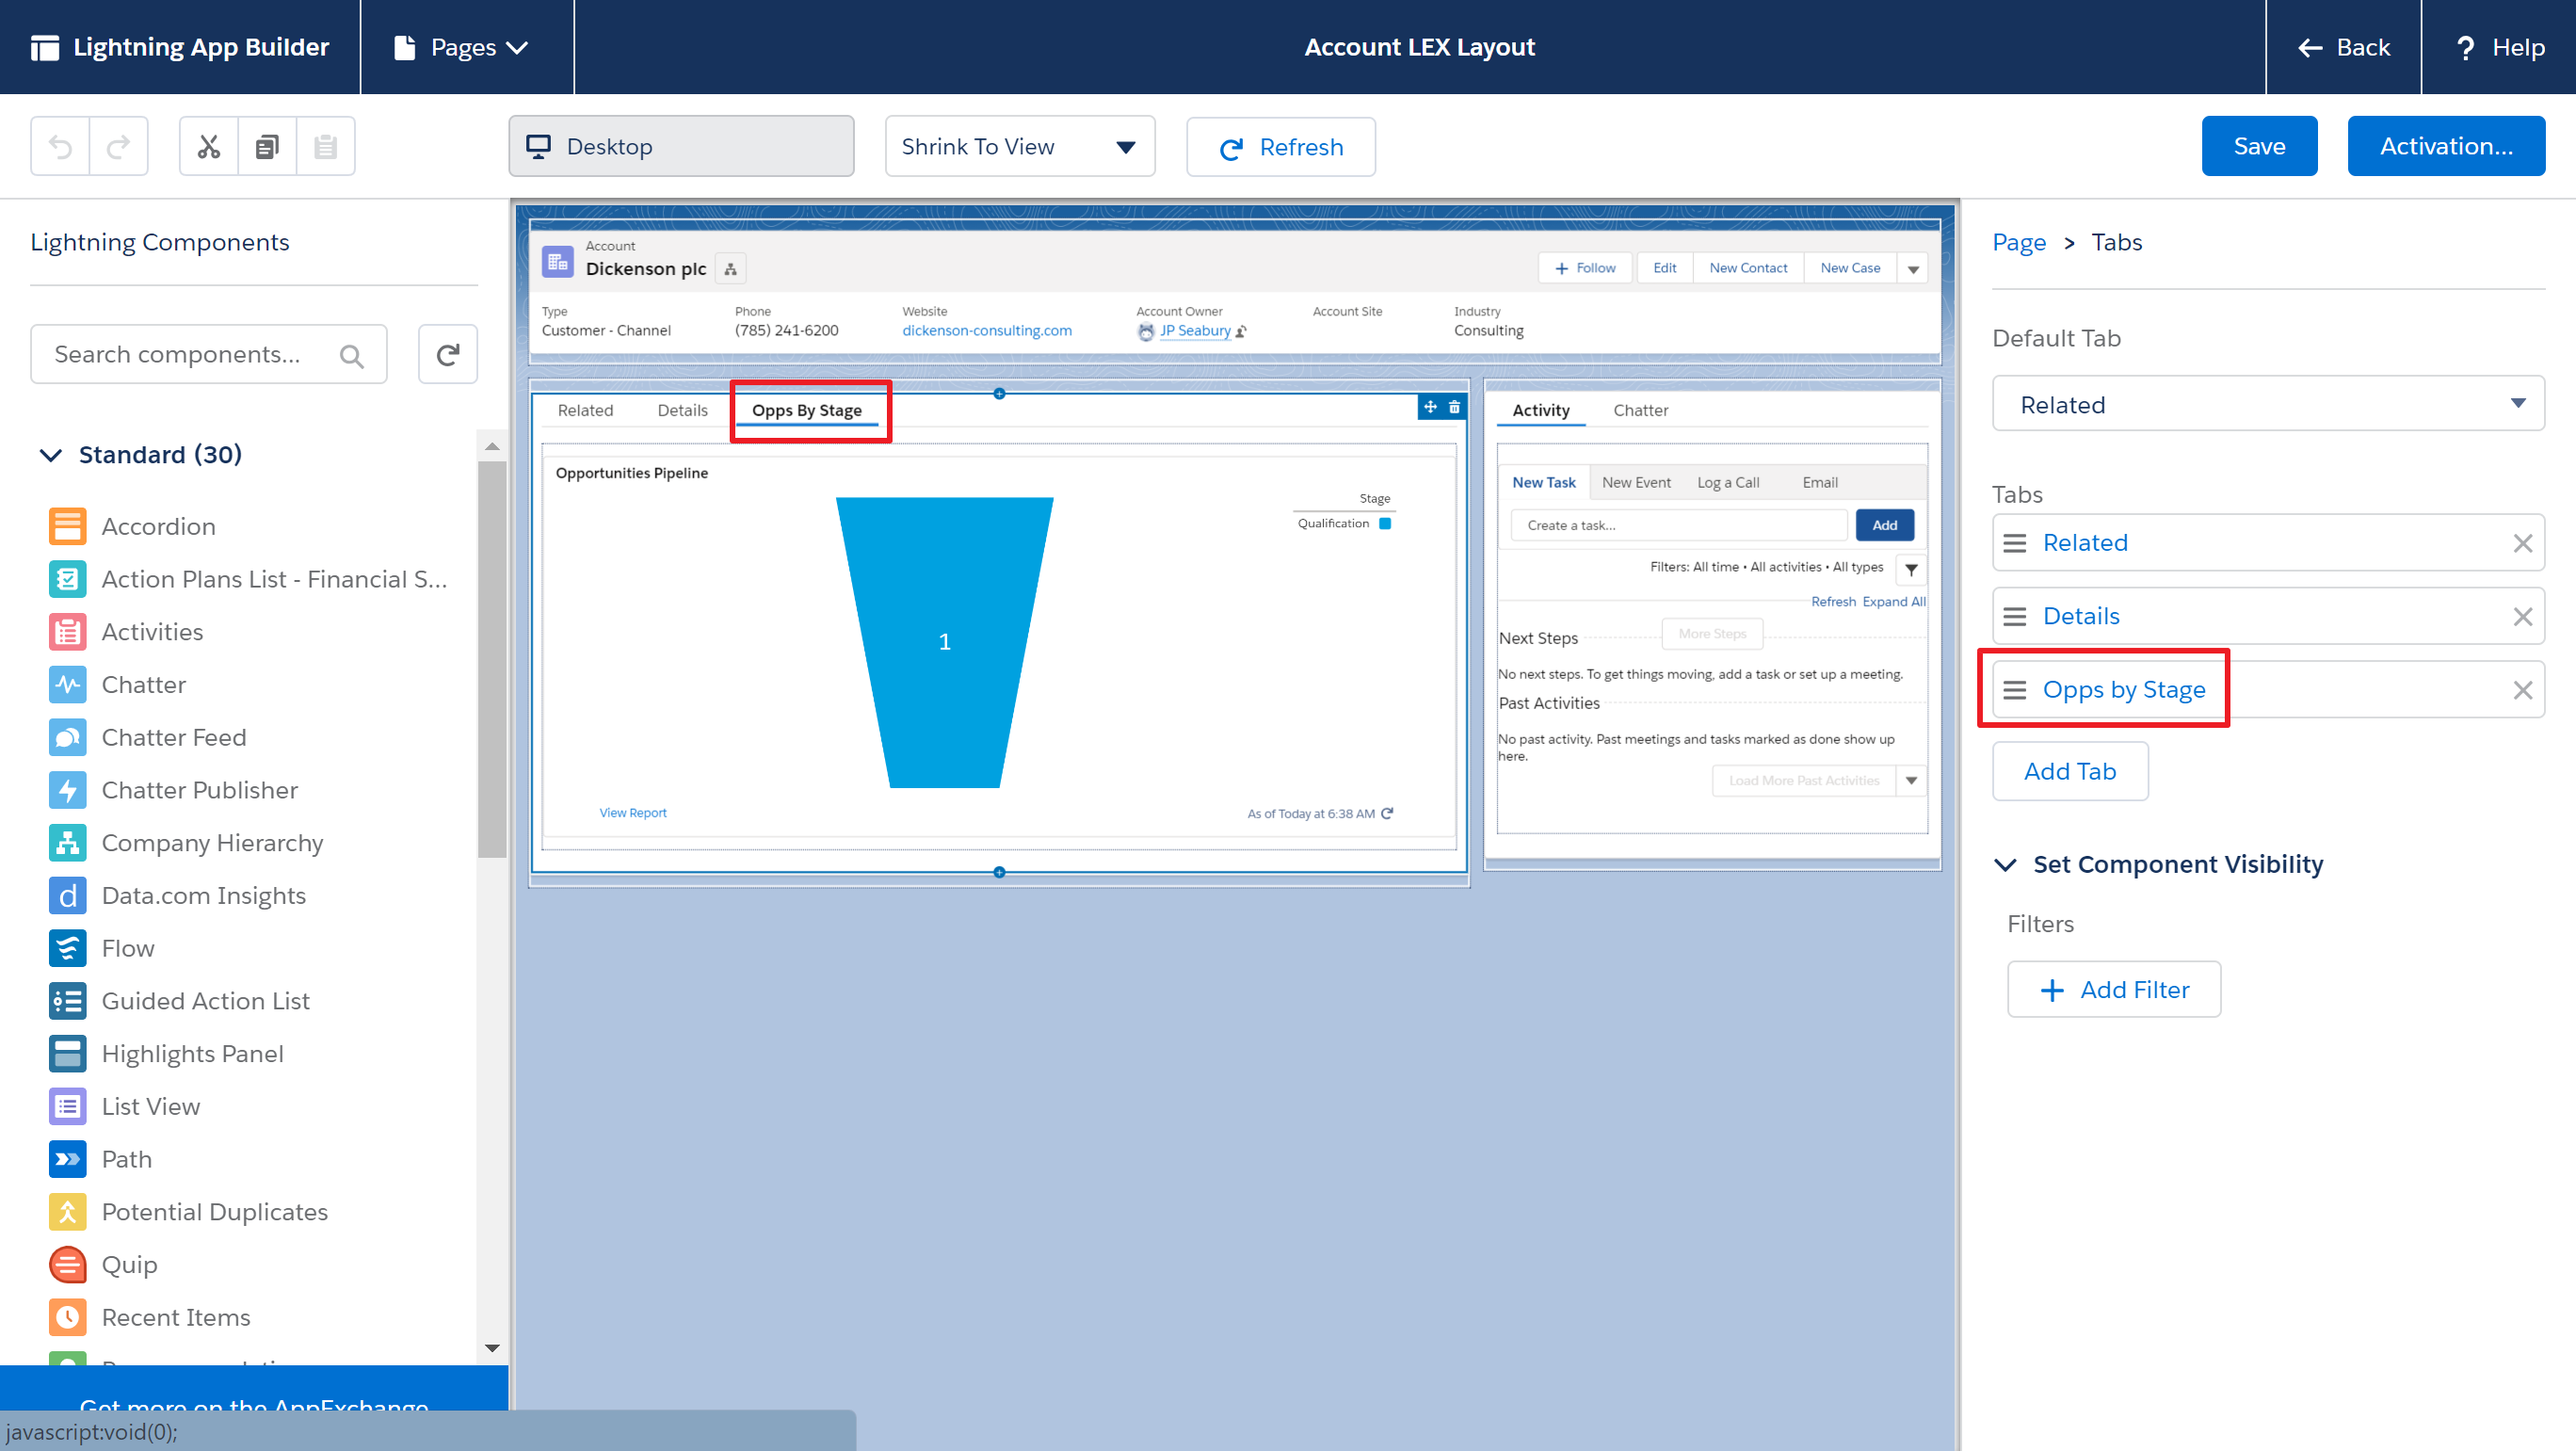This screenshot has width=2576, height=1451.
Task: Remove the Details tab entry
Action: (x=2522, y=616)
